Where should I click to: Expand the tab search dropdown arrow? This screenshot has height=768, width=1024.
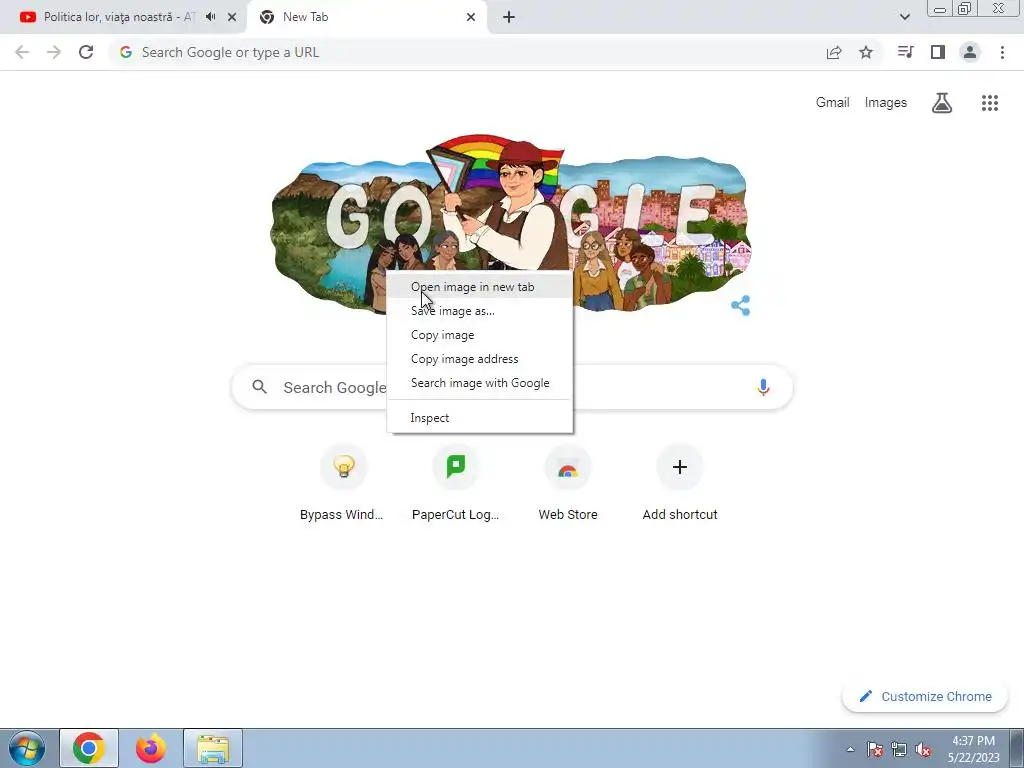pyautogui.click(x=904, y=17)
